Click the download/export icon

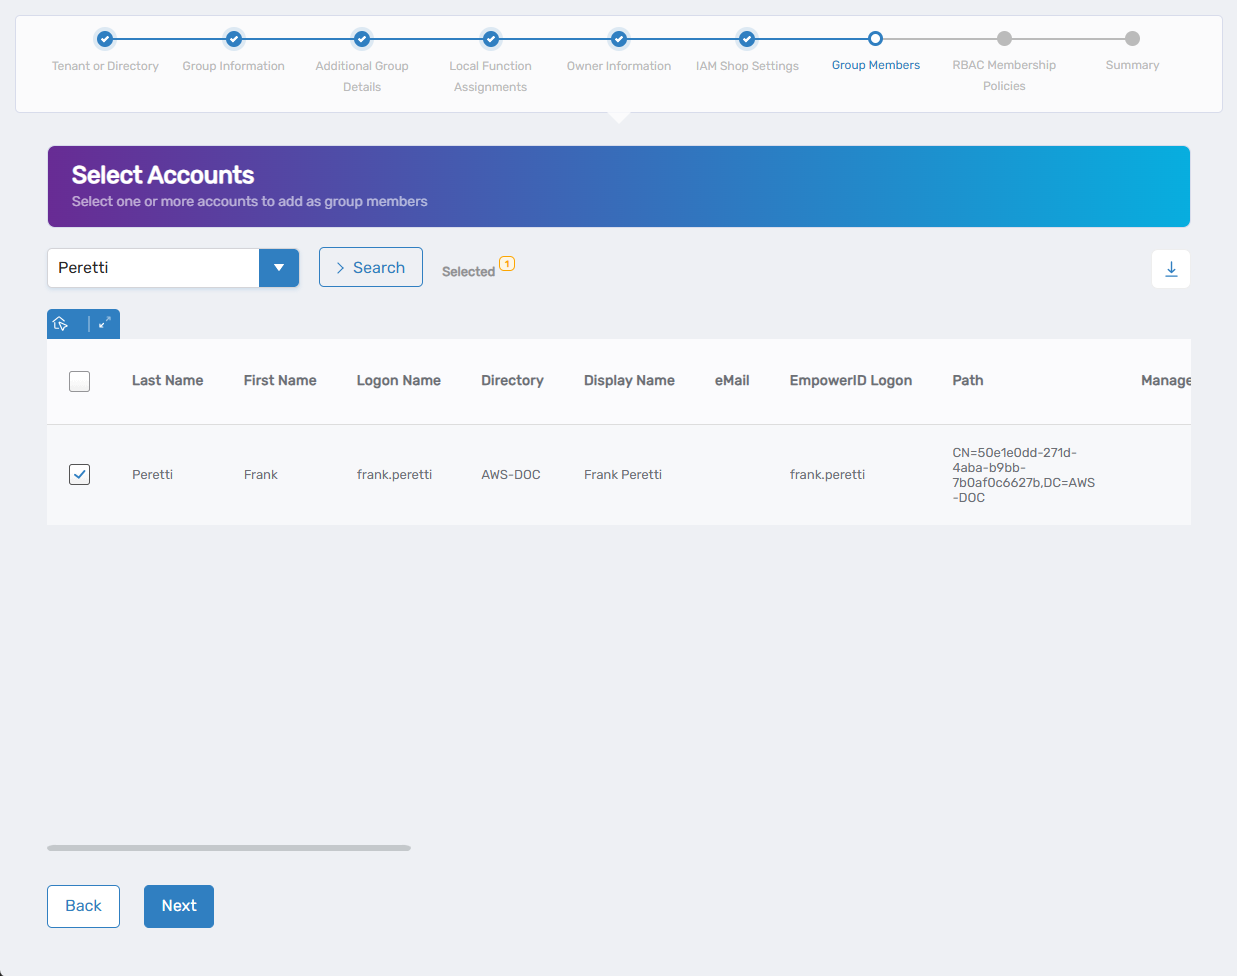pyautogui.click(x=1171, y=269)
